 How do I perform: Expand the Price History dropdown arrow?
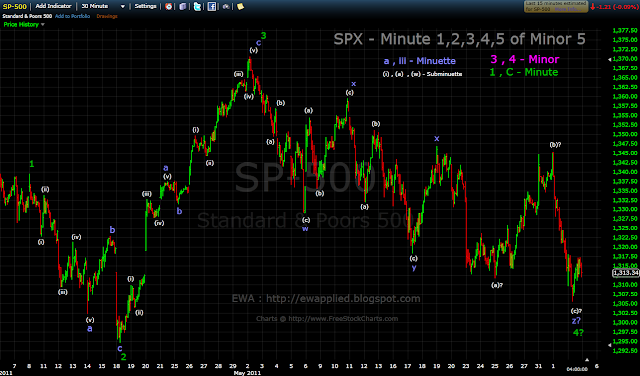pyautogui.click(x=43, y=24)
